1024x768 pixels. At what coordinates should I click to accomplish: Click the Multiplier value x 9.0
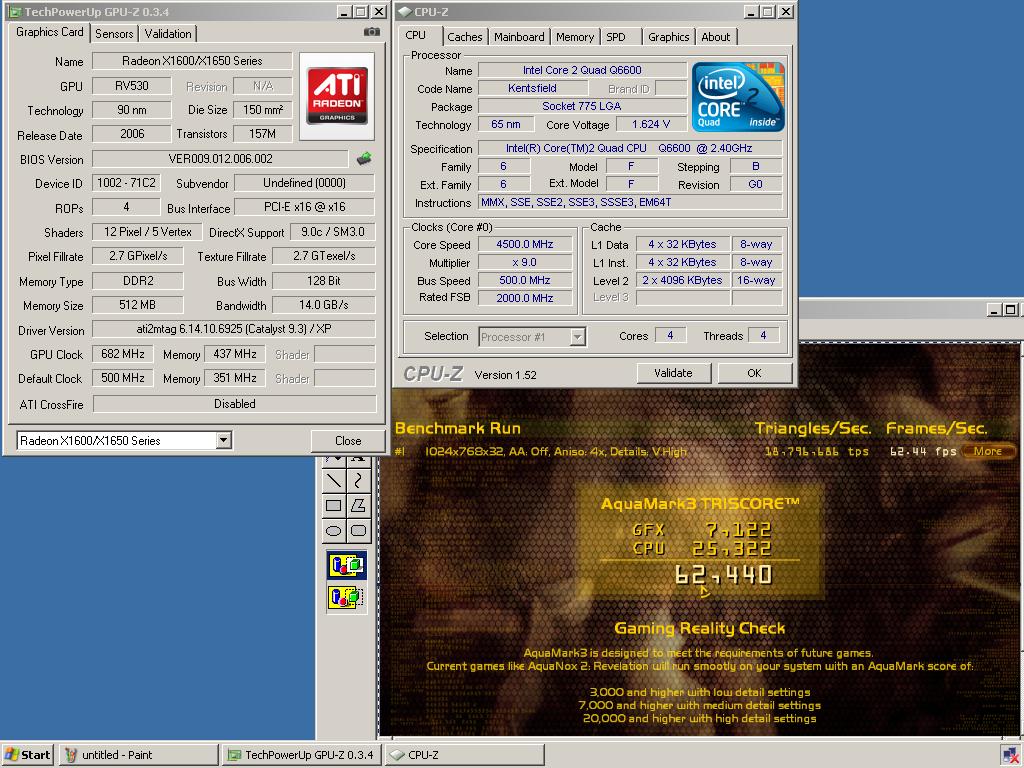(x=525, y=262)
